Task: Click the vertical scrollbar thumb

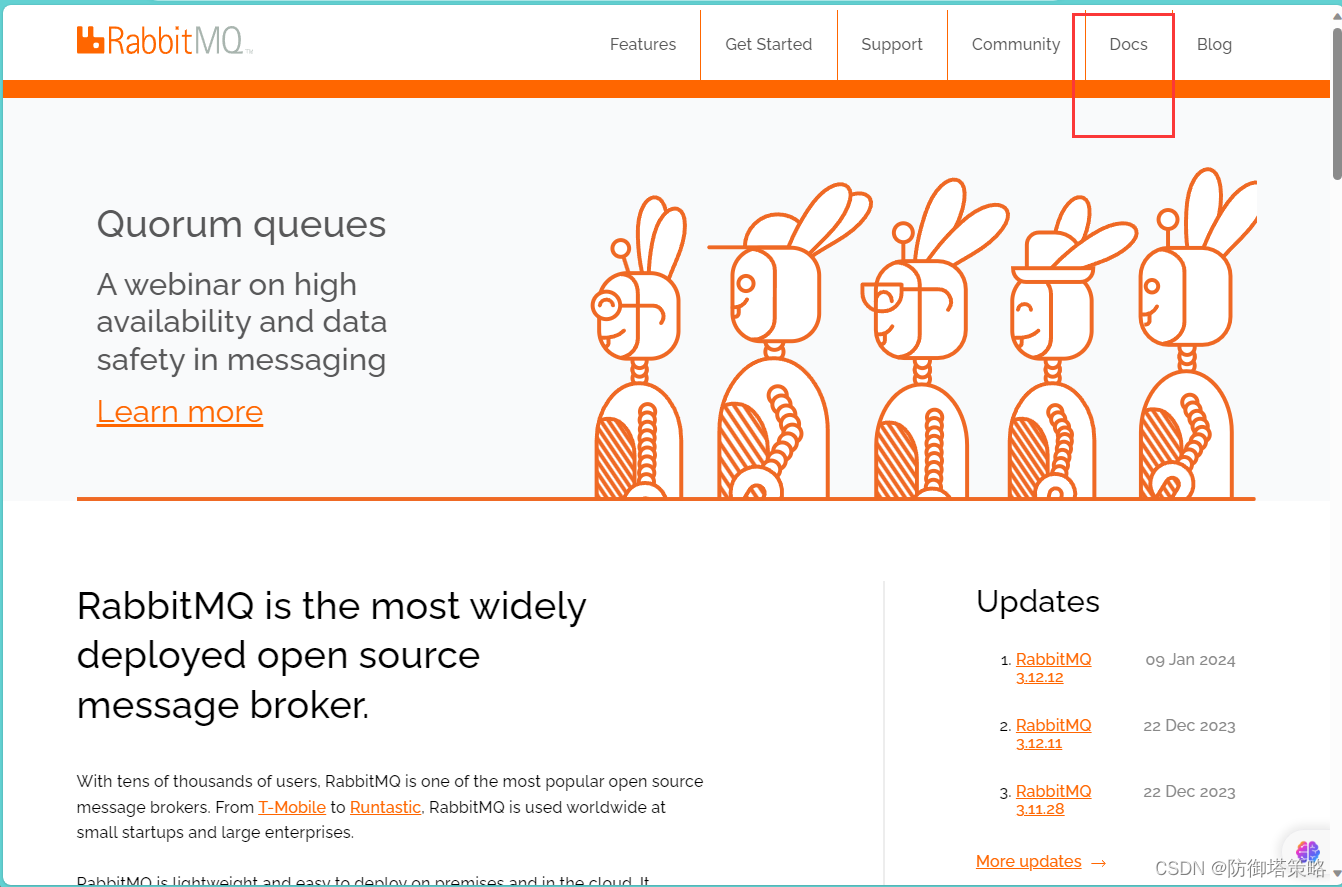Action: tap(1337, 103)
